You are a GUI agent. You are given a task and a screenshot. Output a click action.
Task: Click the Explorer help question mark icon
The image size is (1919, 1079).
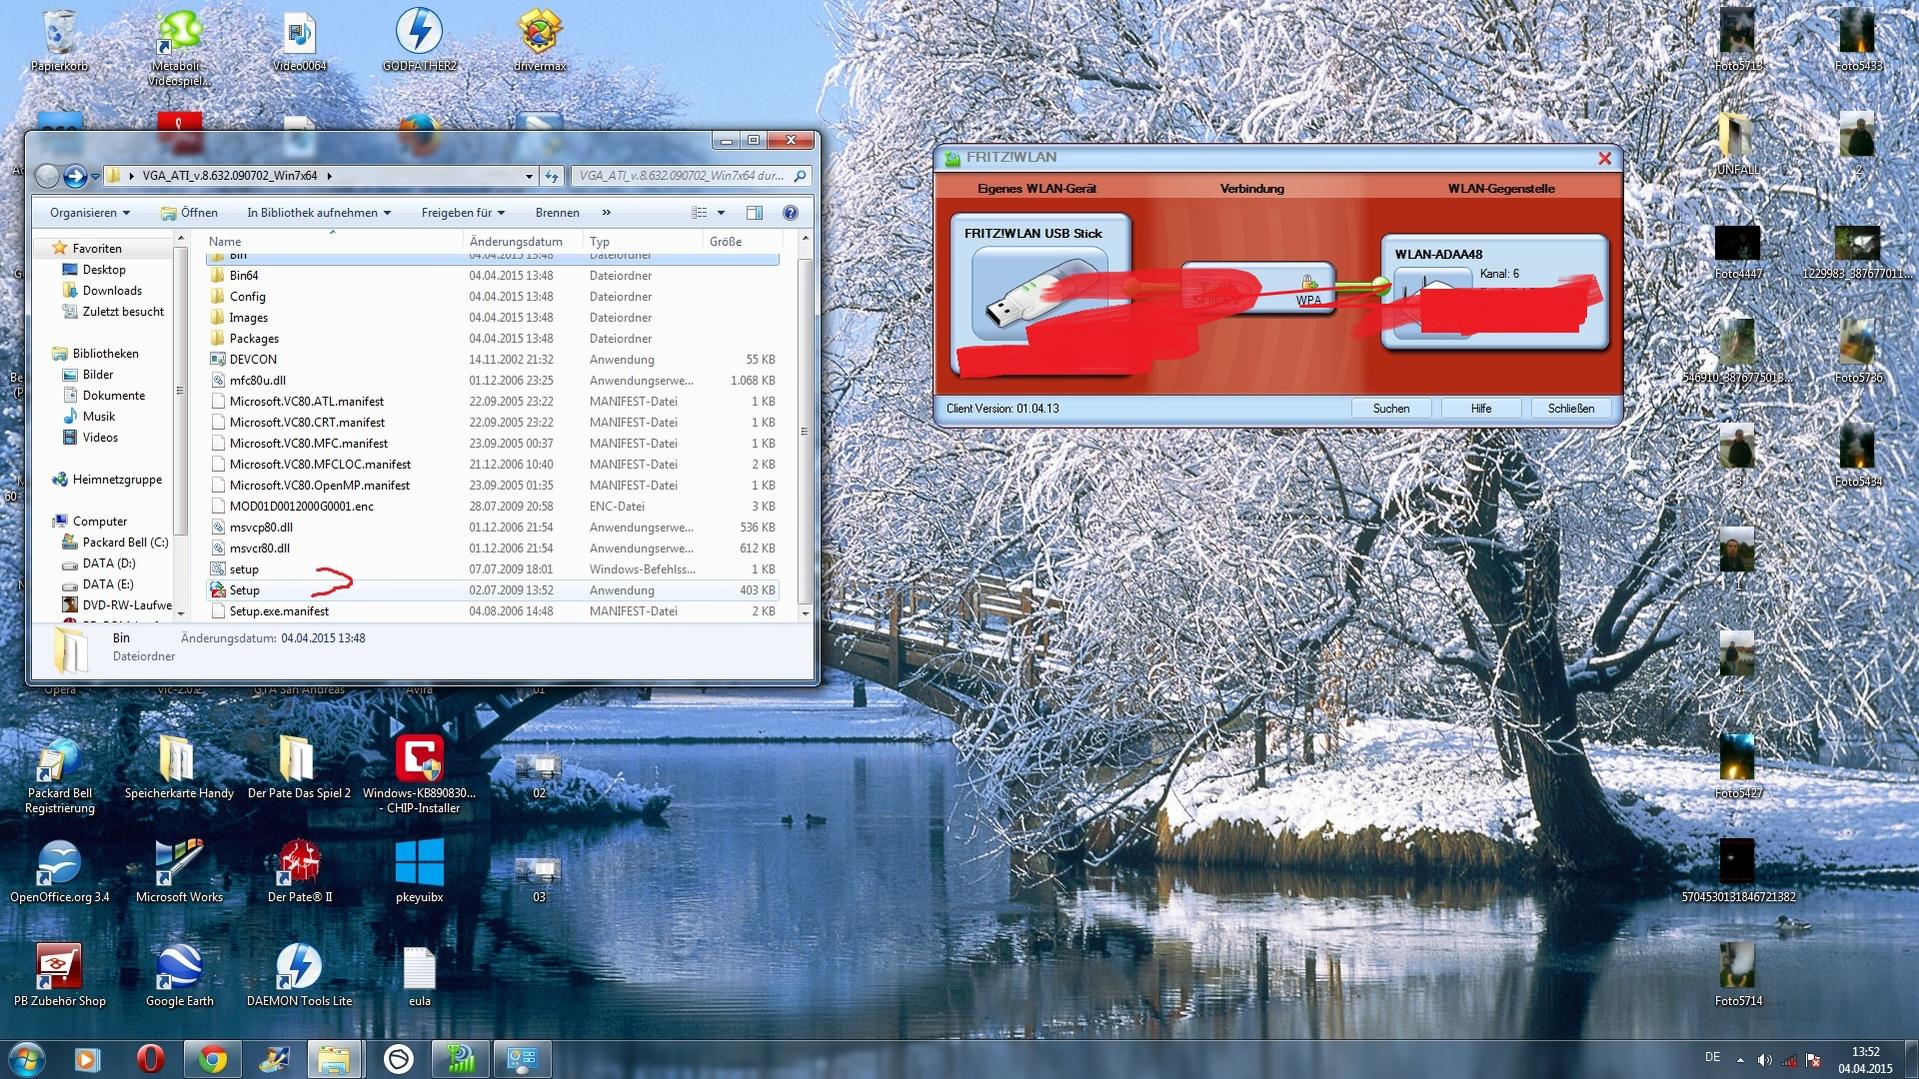point(790,213)
